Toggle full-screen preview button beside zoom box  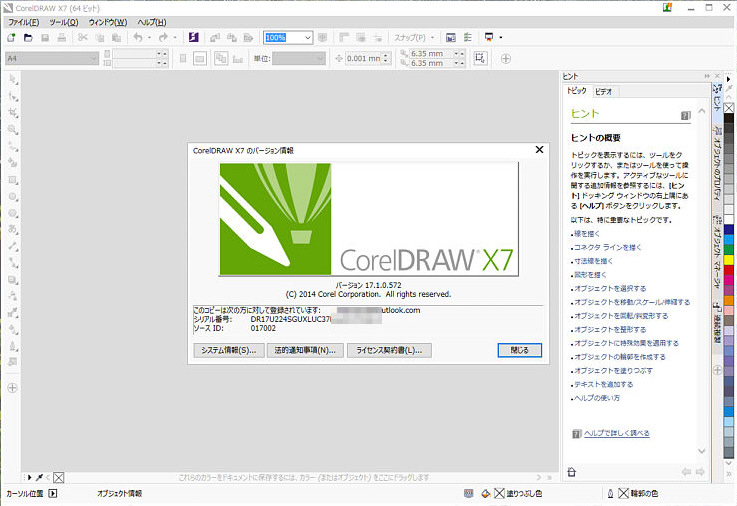[322, 38]
